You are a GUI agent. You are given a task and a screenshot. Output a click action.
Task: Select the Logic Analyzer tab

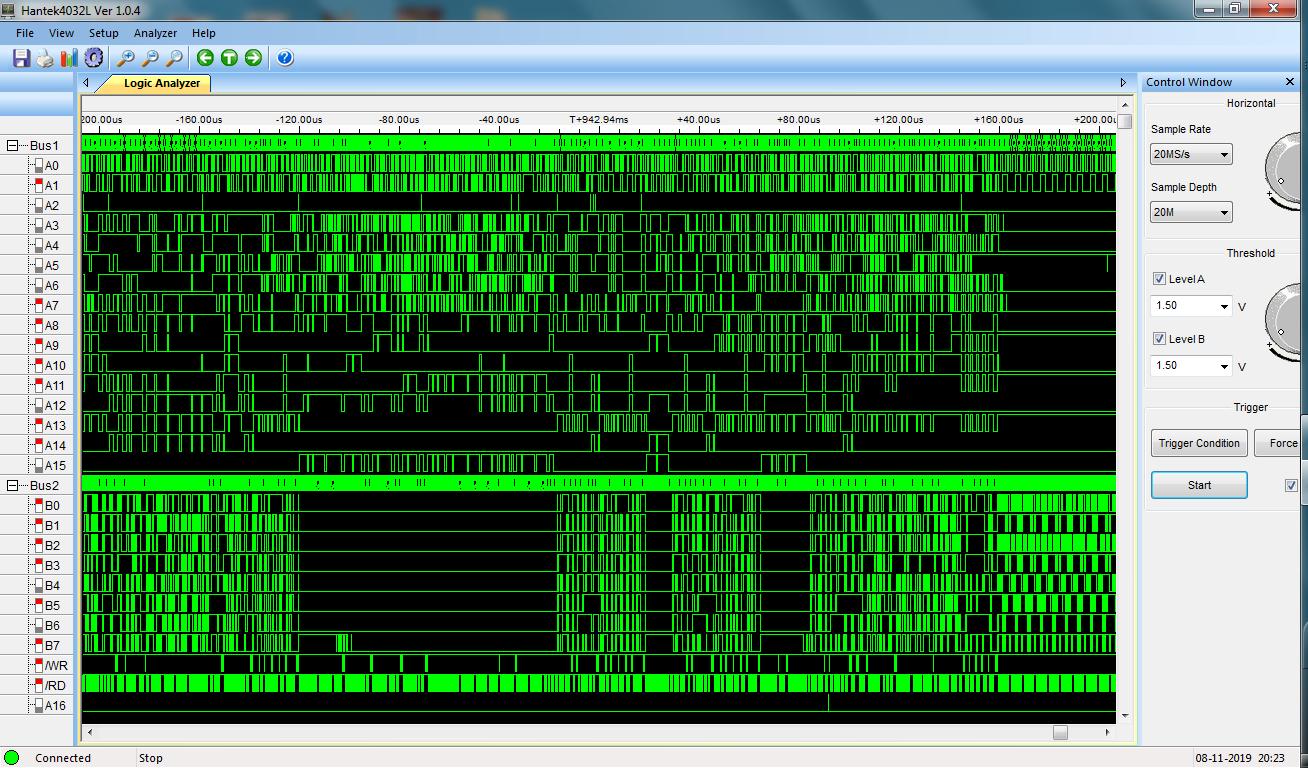tap(161, 83)
